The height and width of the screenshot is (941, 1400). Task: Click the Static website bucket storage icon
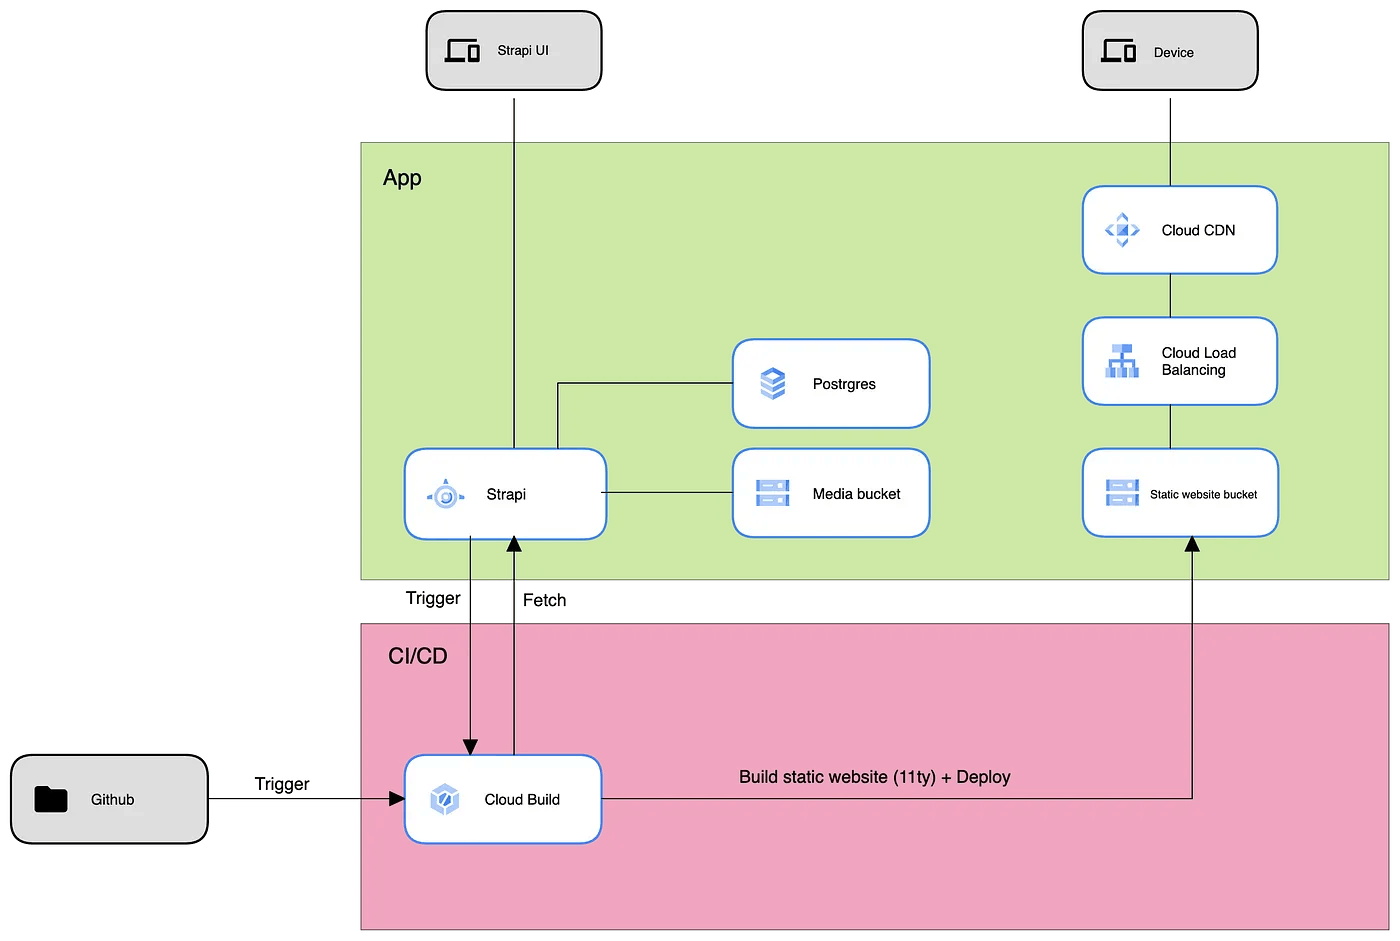(1122, 493)
